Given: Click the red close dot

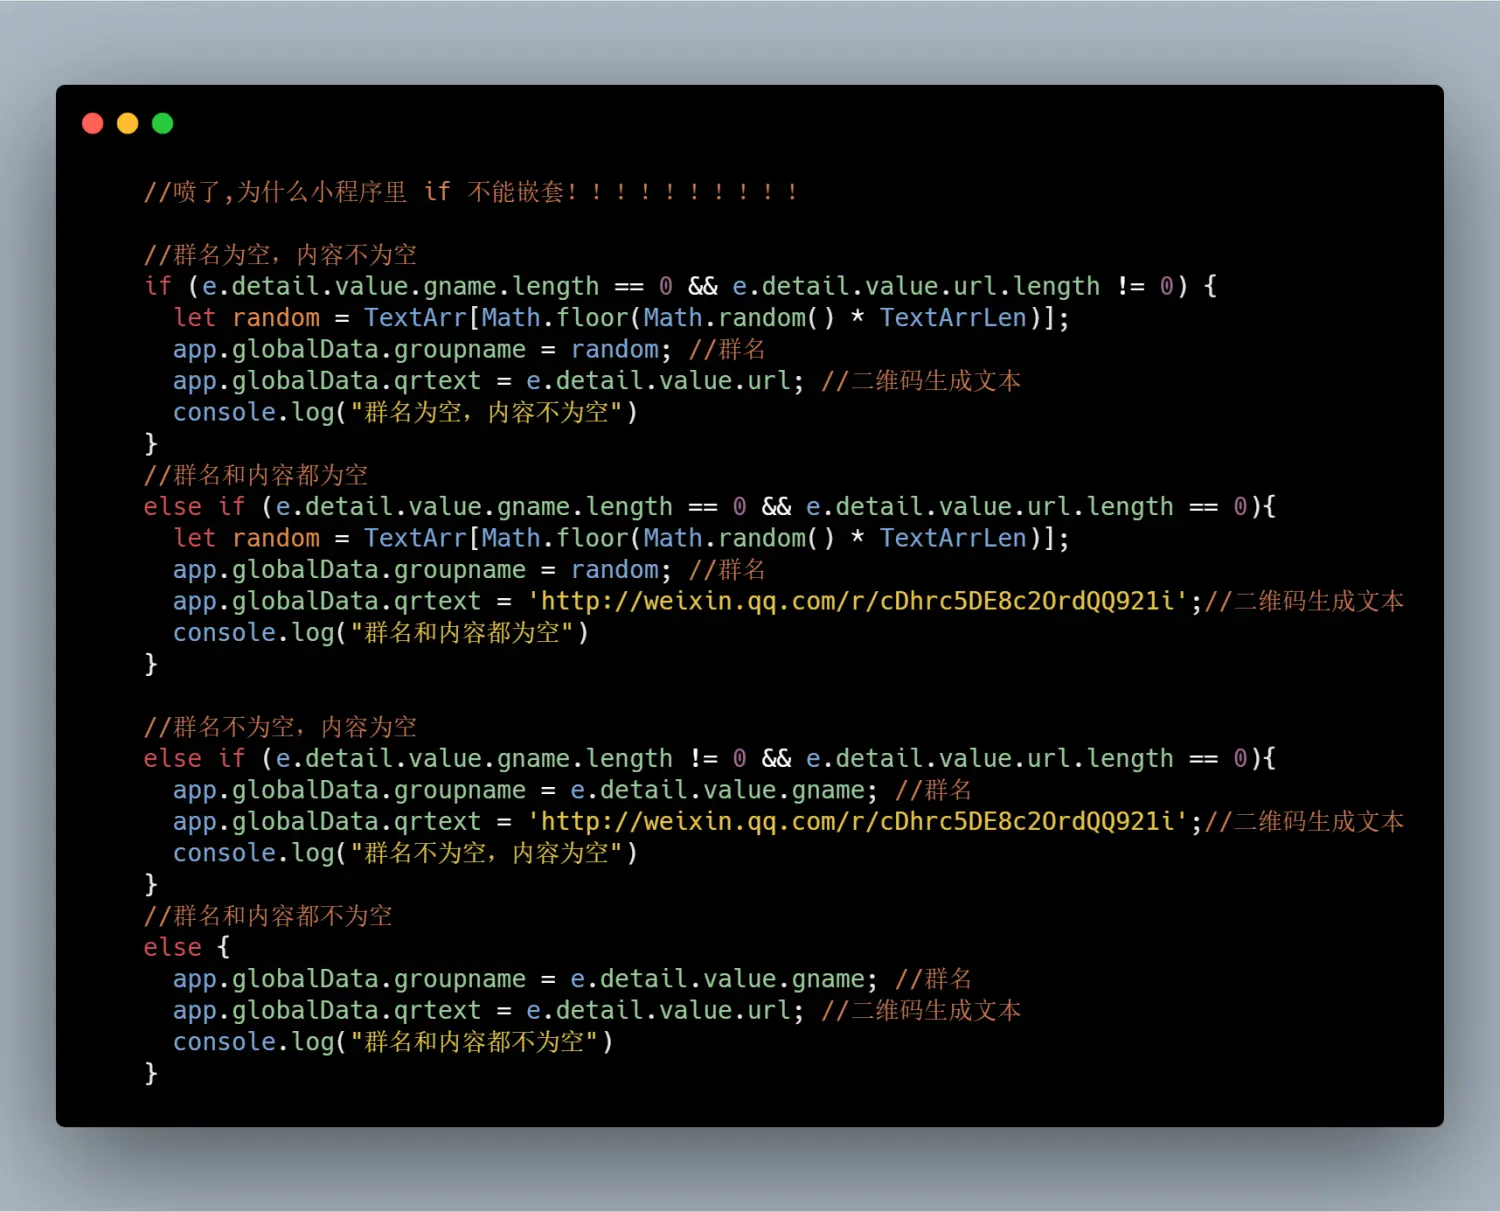Looking at the screenshot, I should (x=93, y=123).
